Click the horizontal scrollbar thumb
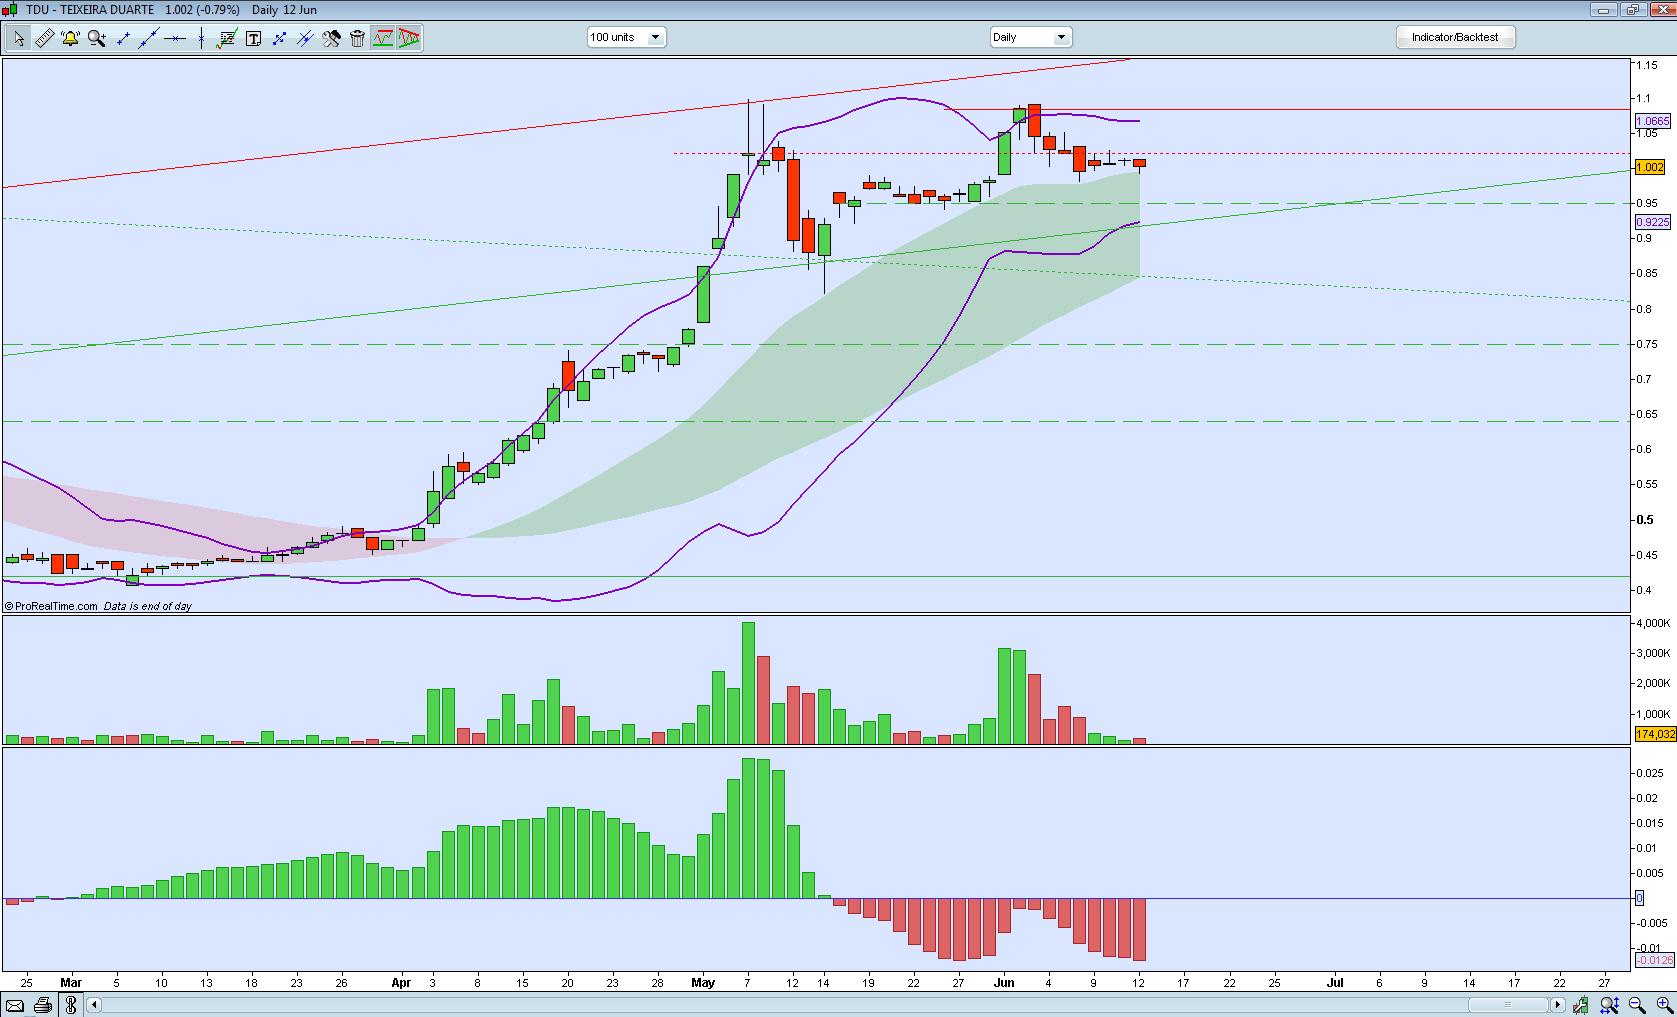This screenshot has width=1677, height=1017. click(x=1507, y=1005)
